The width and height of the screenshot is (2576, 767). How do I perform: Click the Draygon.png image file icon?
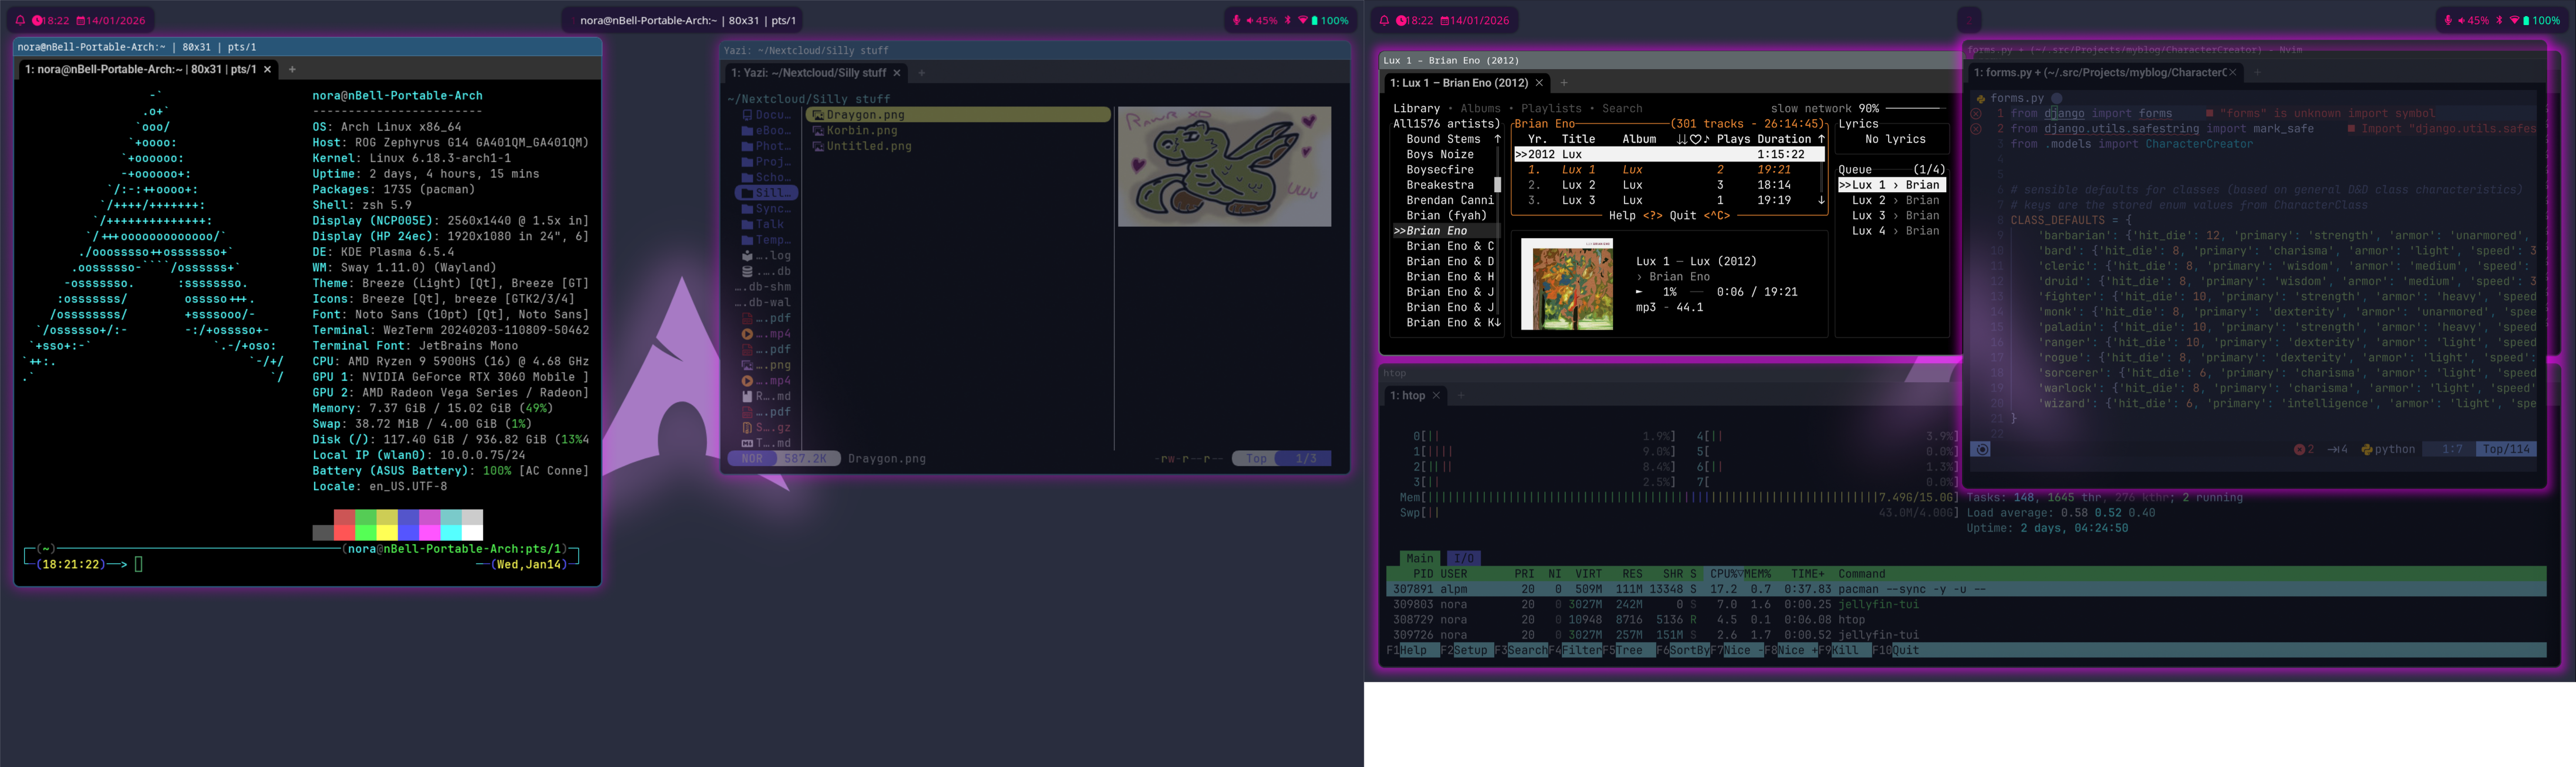coord(818,115)
